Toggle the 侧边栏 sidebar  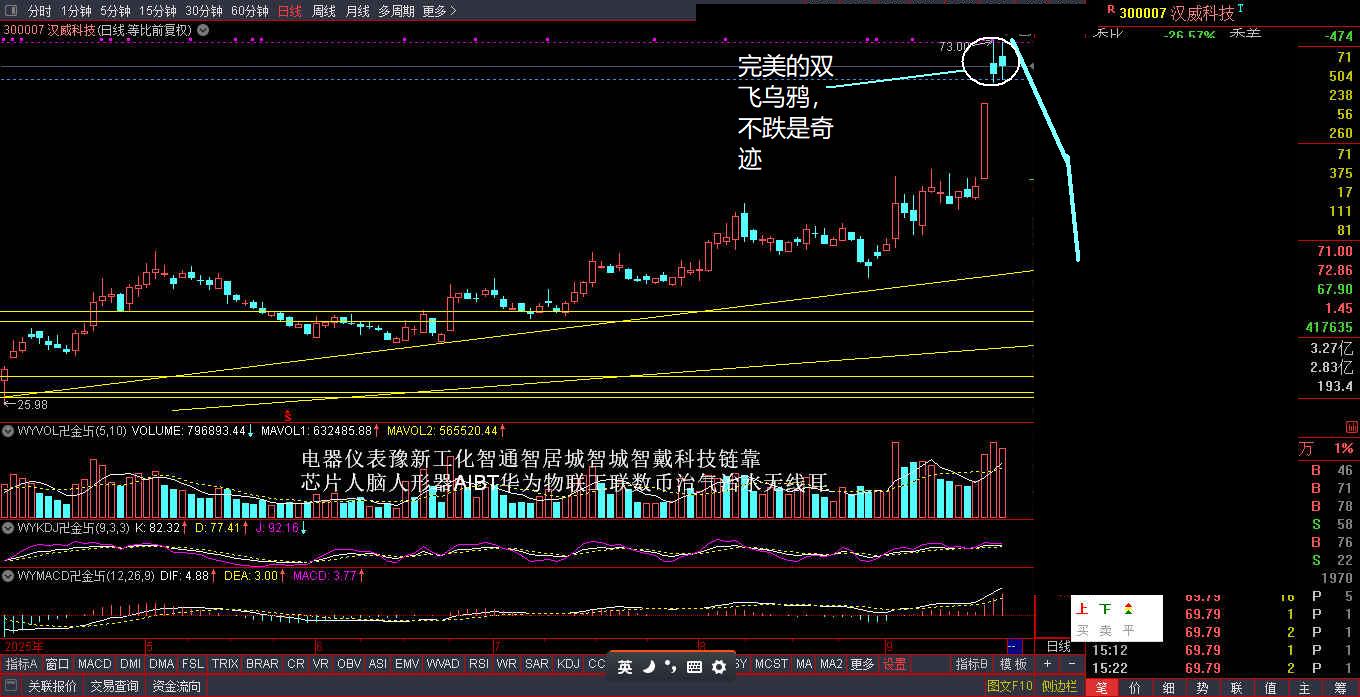tap(1059, 686)
